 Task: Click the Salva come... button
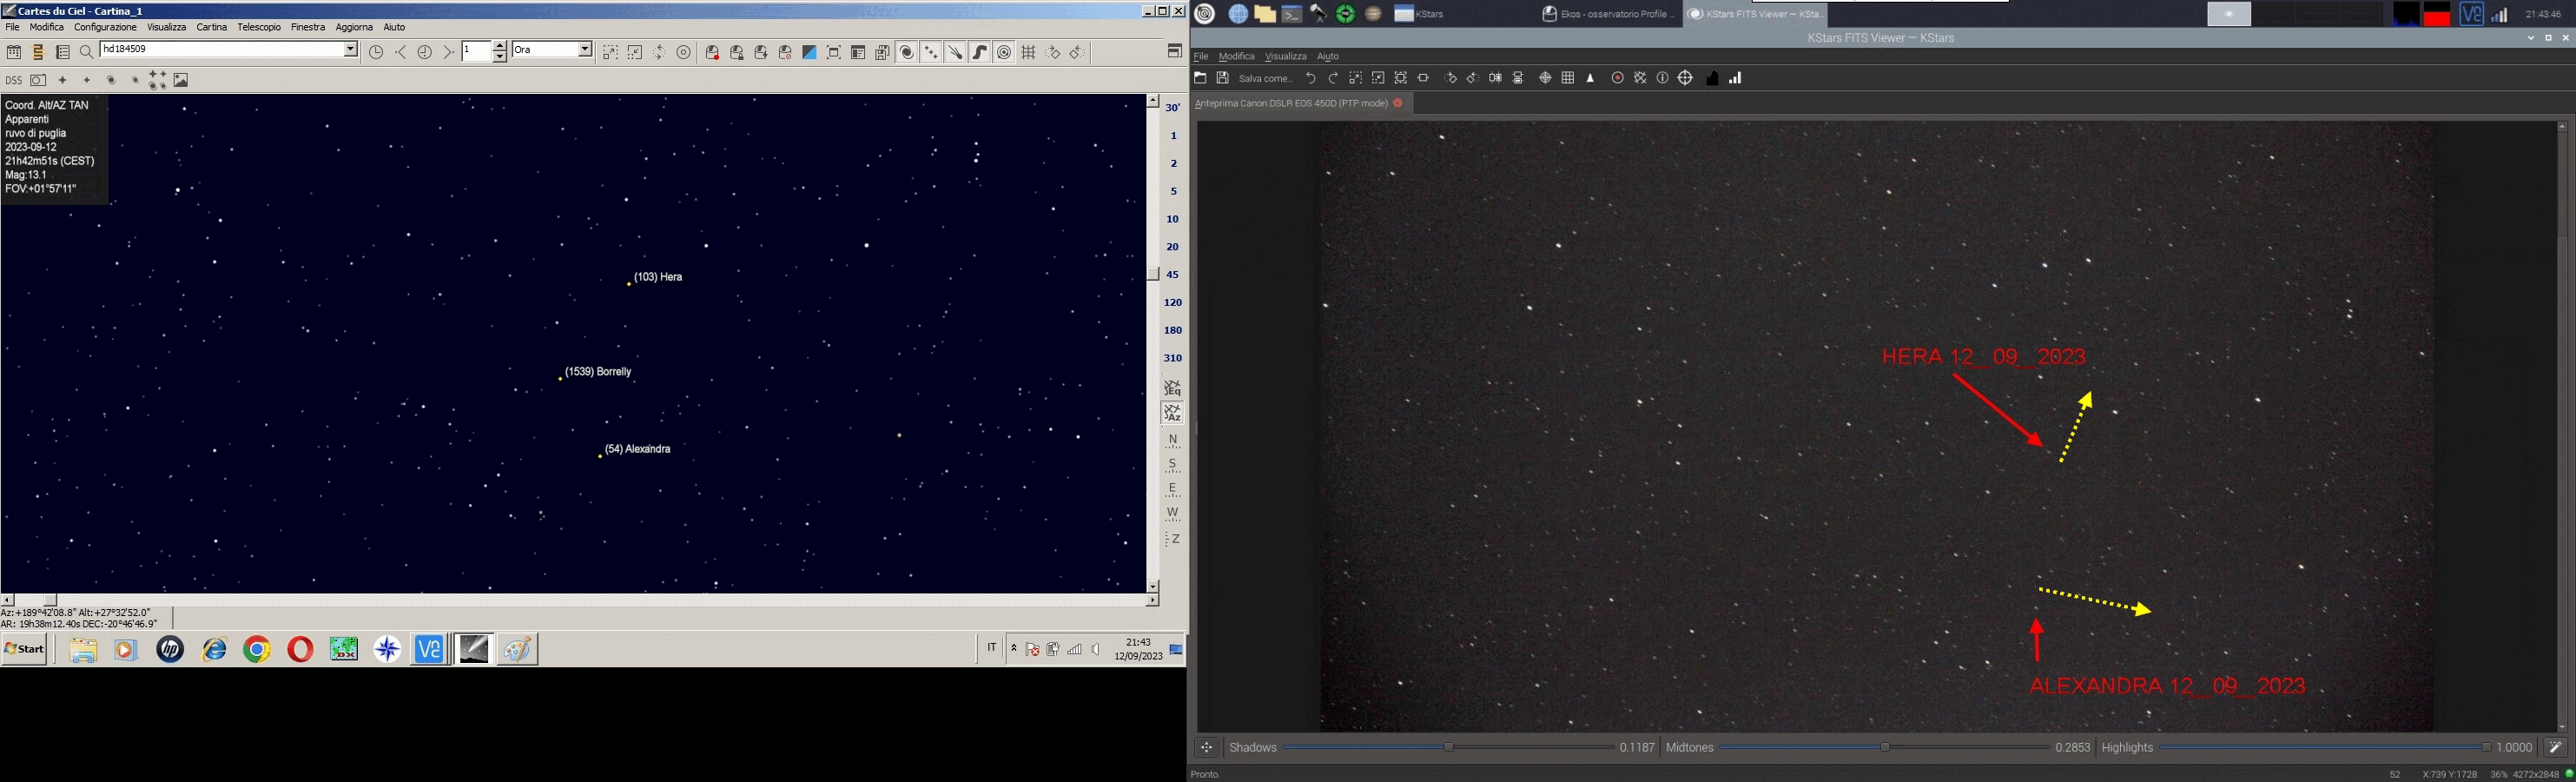[x=1266, y=78]
